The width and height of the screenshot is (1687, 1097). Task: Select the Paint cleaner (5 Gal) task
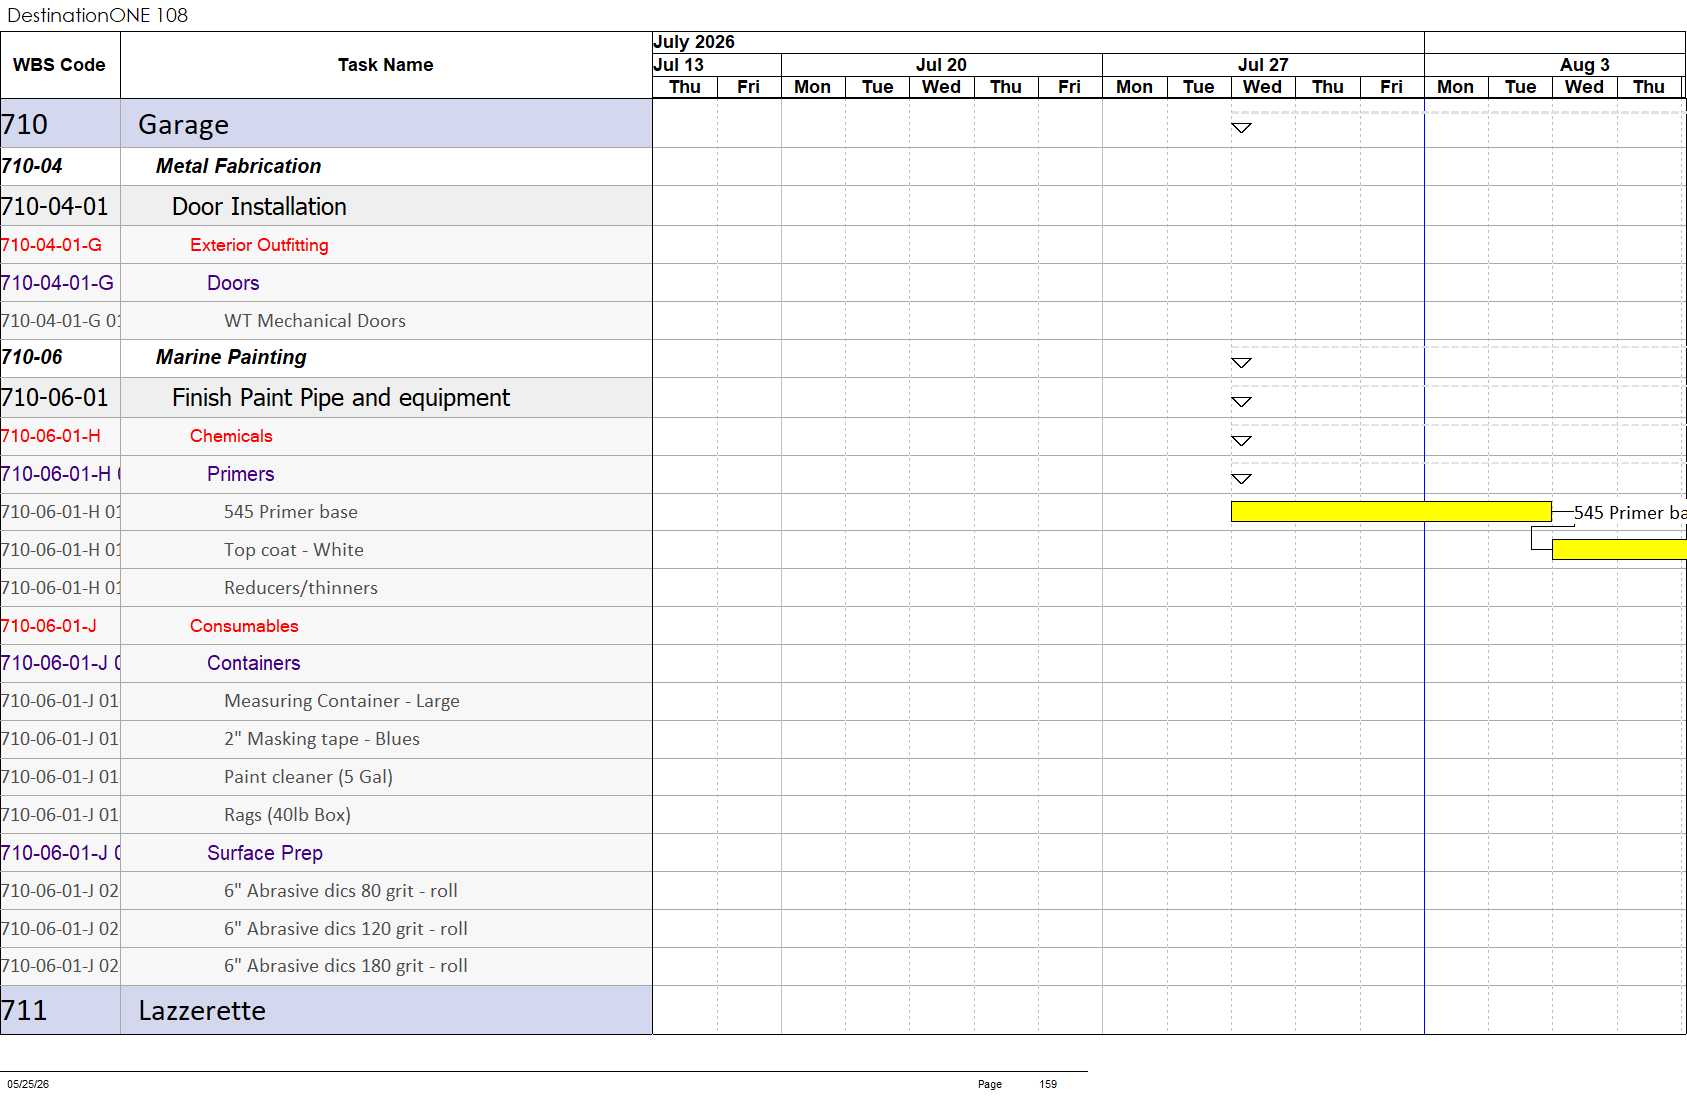tap(308, 777)
